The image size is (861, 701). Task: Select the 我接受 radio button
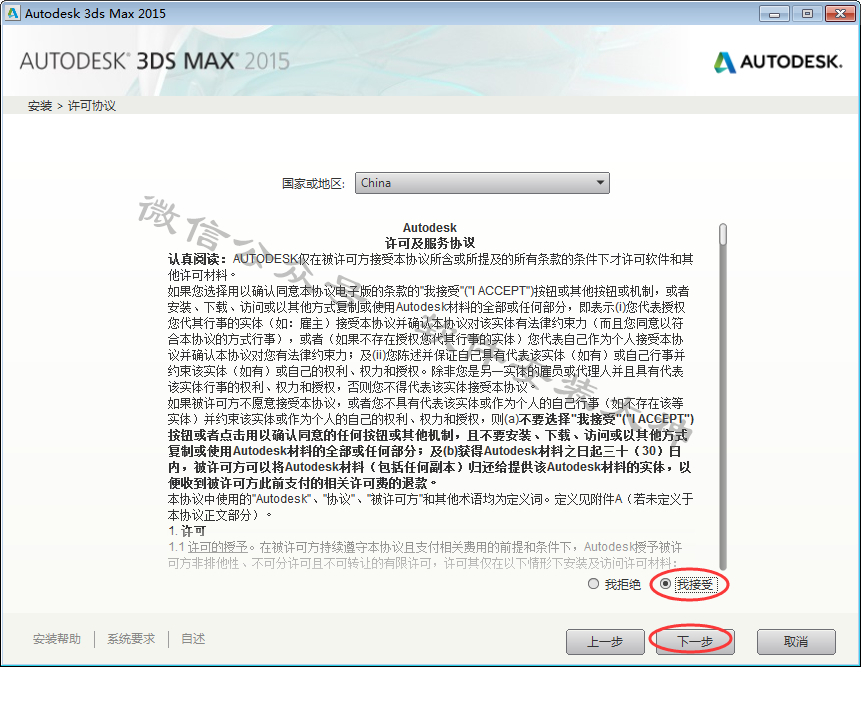(665, 584)
